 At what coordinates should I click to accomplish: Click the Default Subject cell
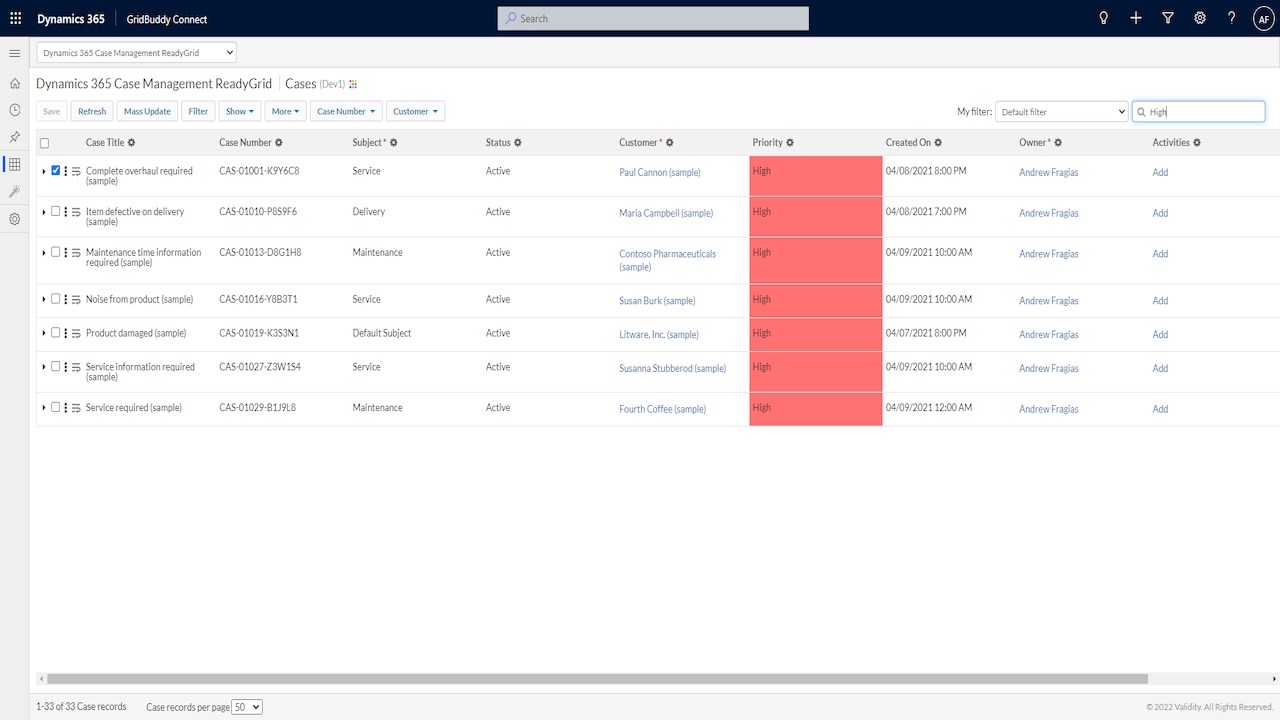click(x=382, y=333)
